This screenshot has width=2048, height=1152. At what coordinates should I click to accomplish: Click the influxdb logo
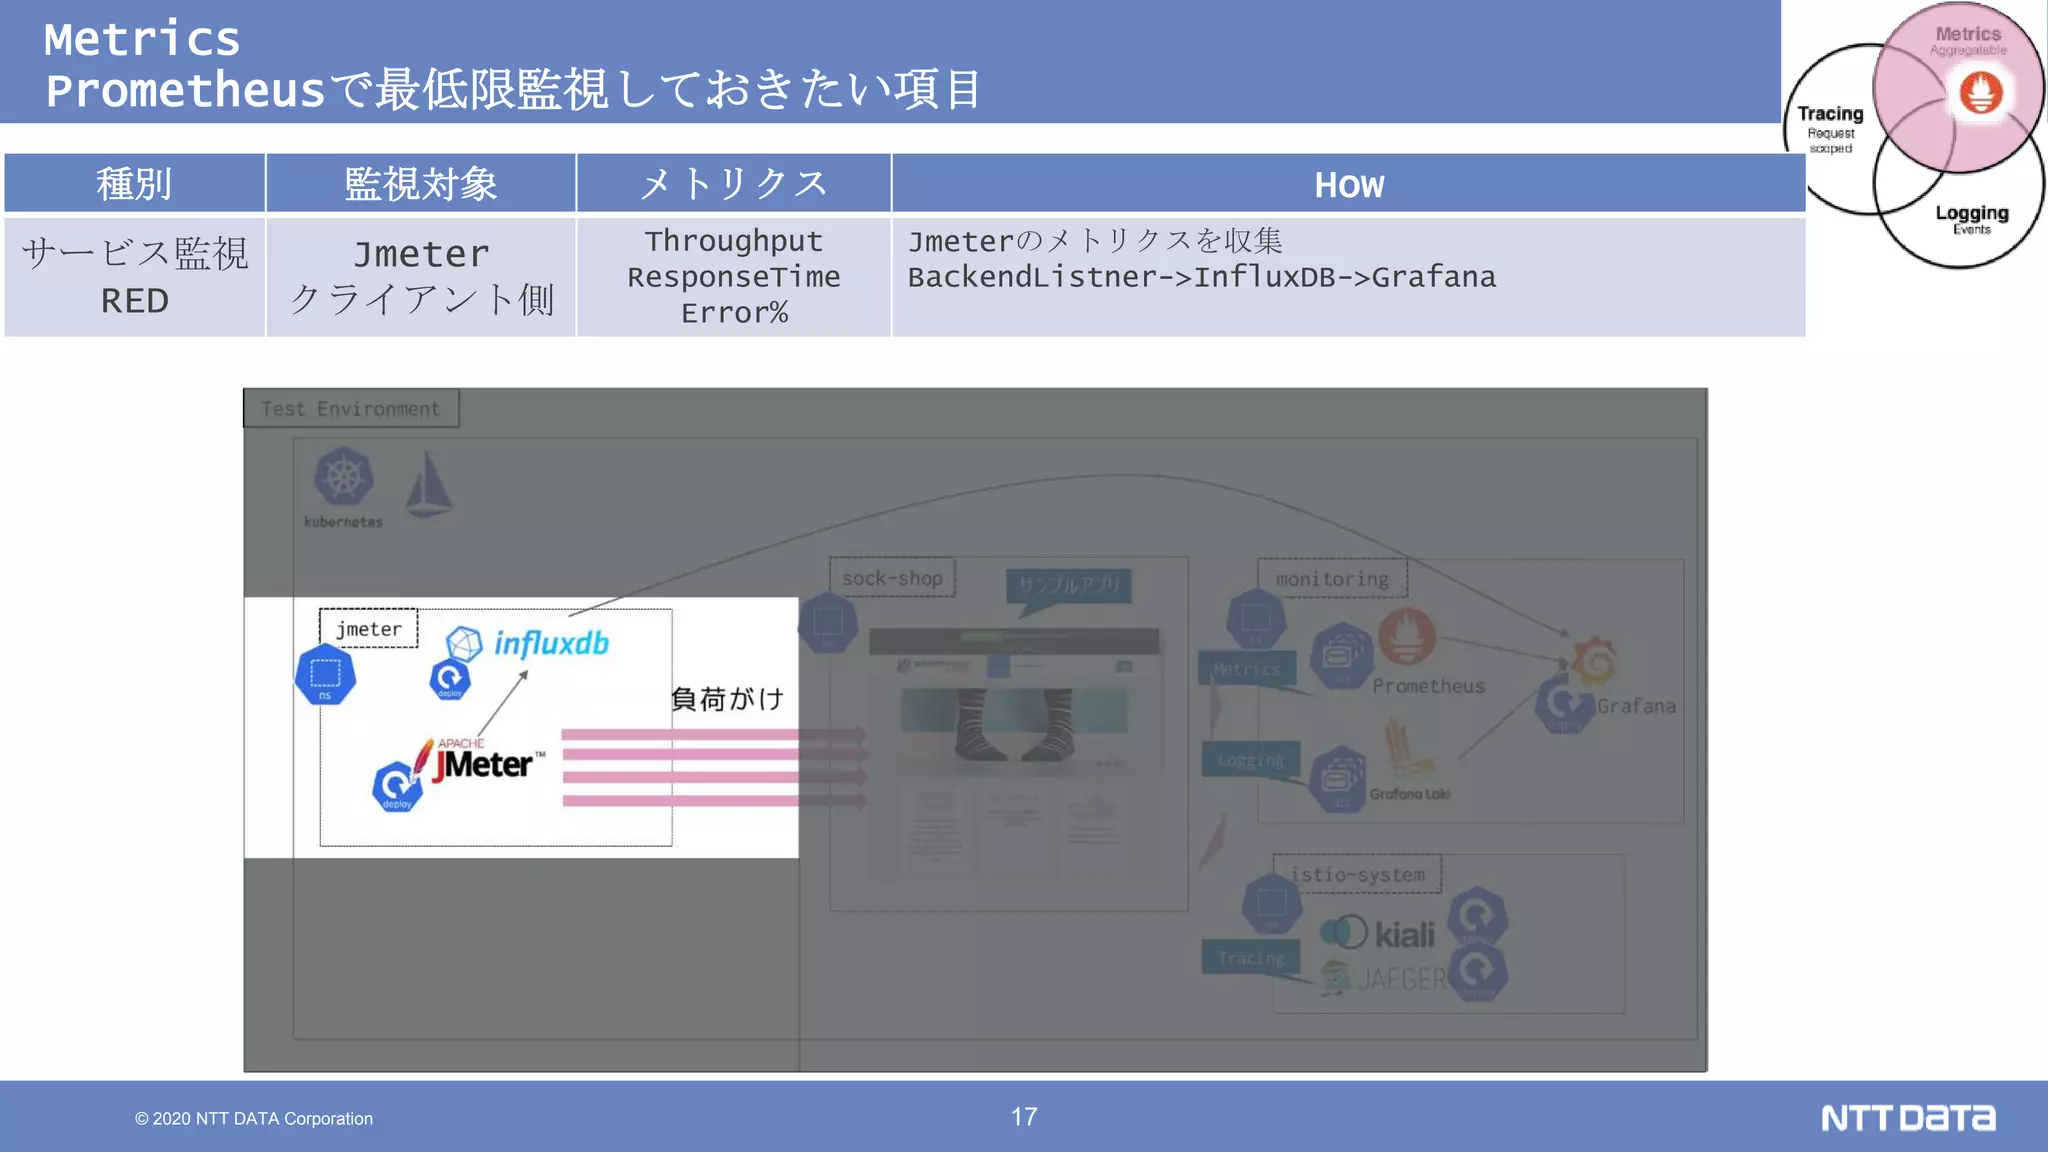[527, 642]
